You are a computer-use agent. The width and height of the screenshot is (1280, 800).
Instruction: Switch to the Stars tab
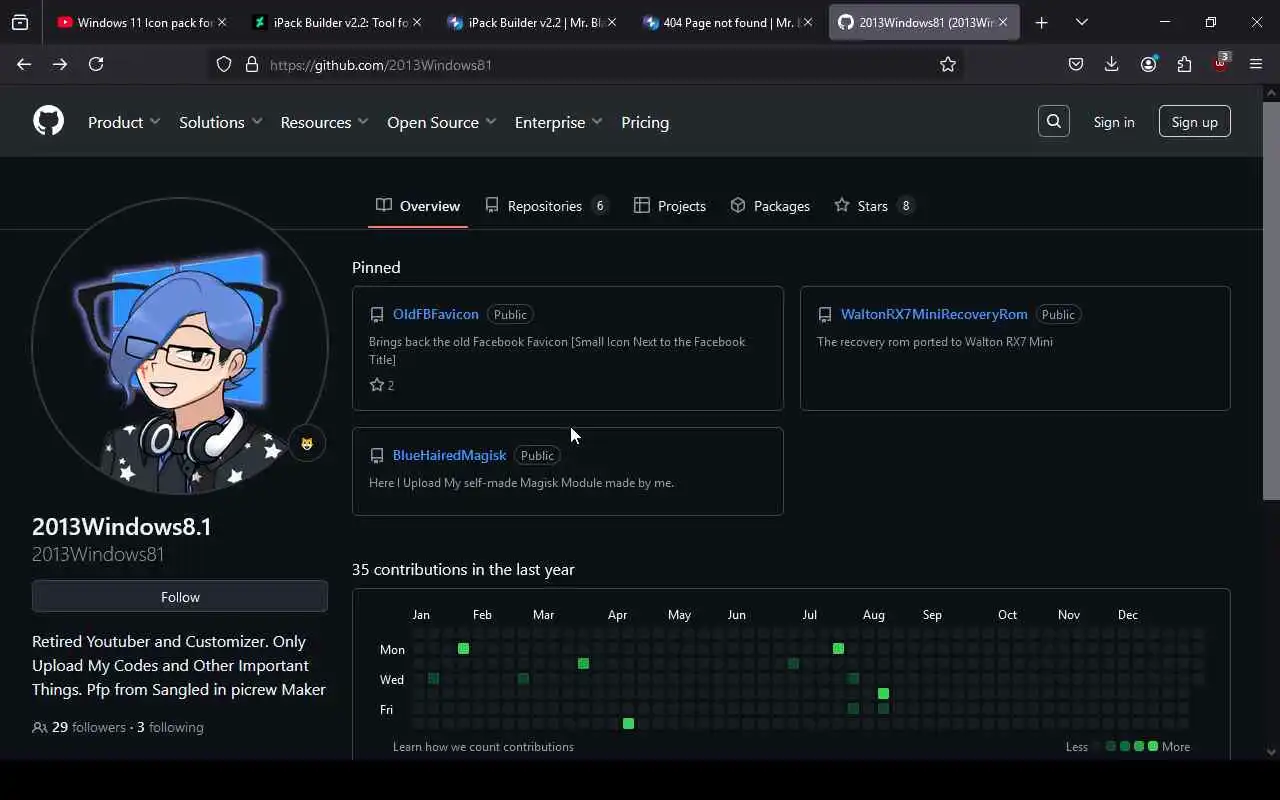click(874, 206)
